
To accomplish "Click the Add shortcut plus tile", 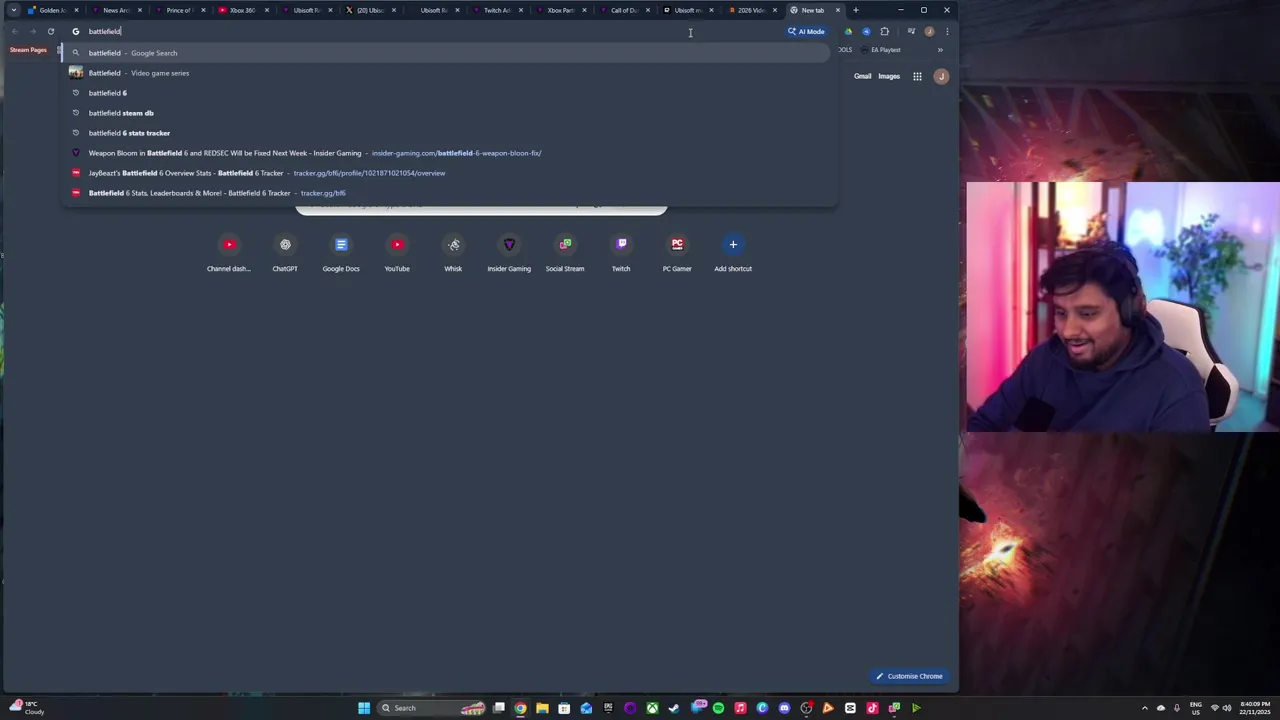I will pyautogui.click(x=733, y=253).
